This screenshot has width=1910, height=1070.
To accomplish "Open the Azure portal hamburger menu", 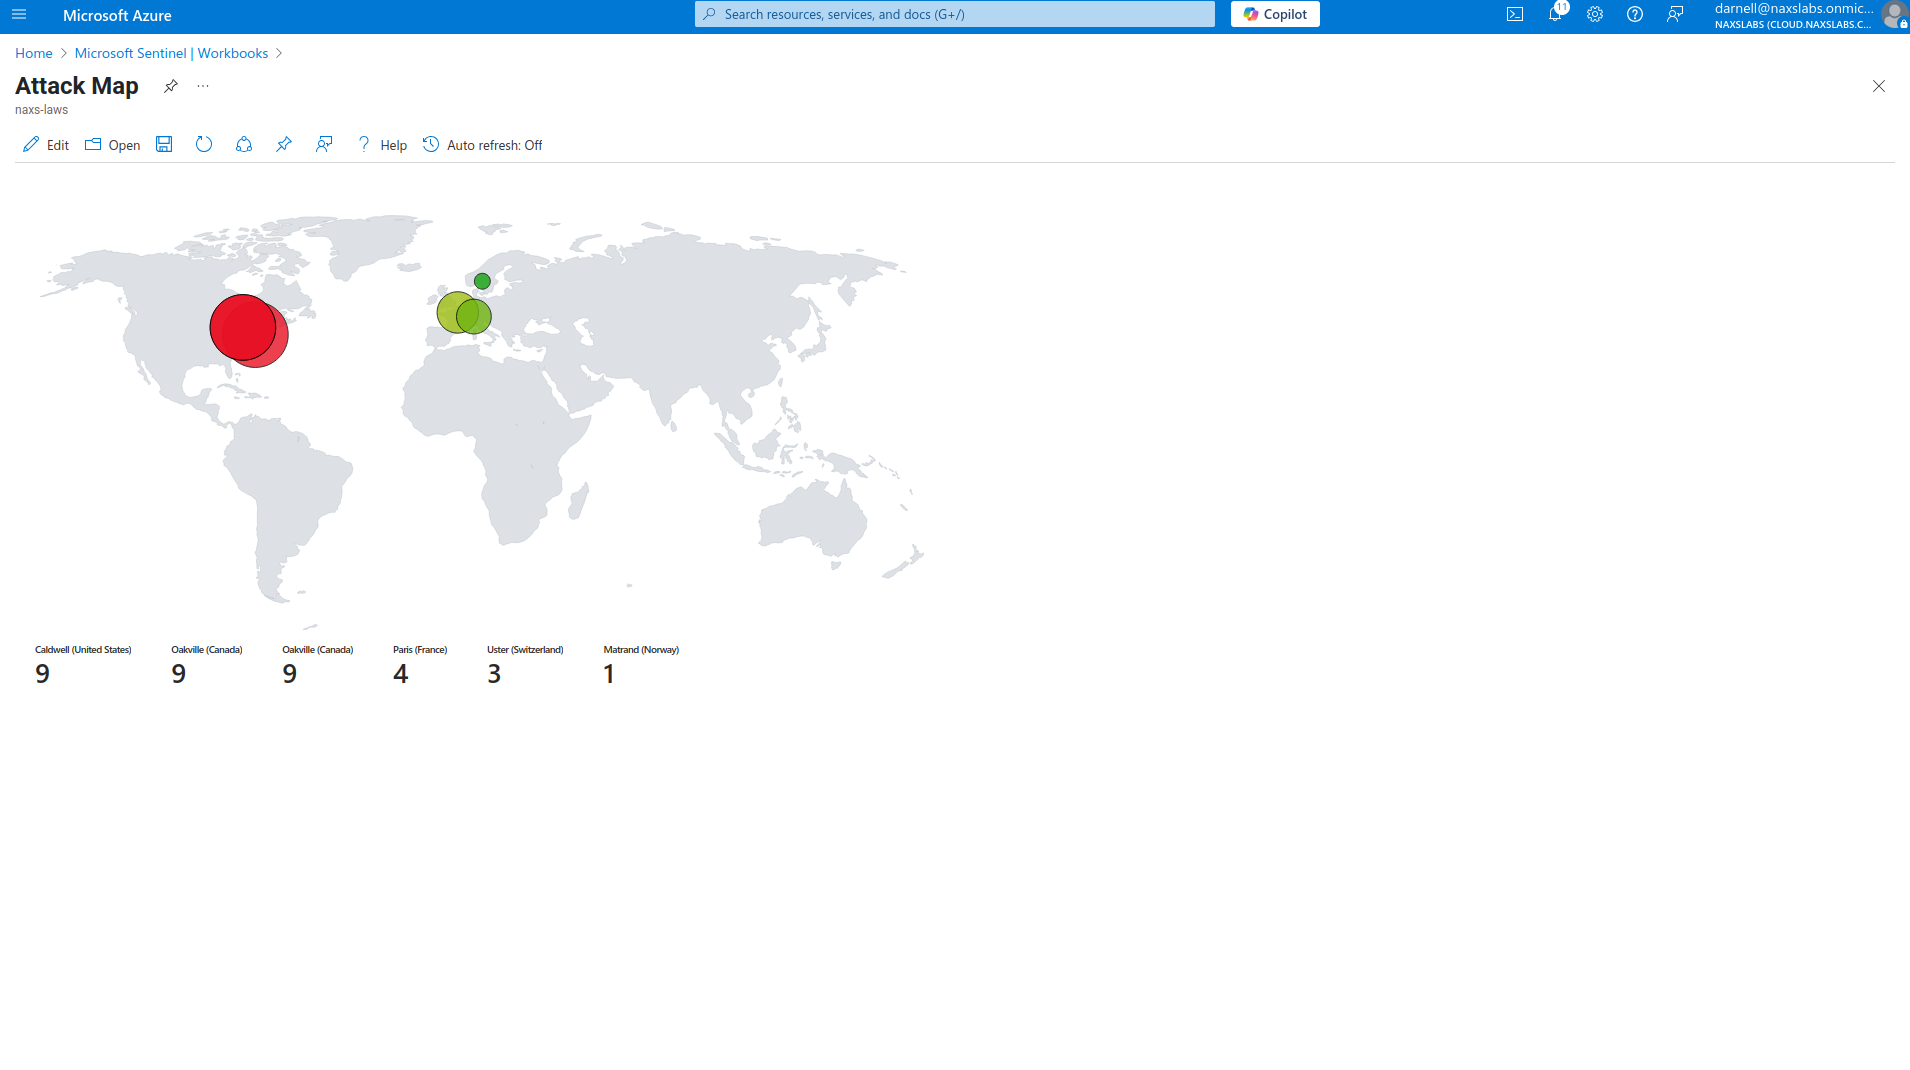I will coord(19,15).
